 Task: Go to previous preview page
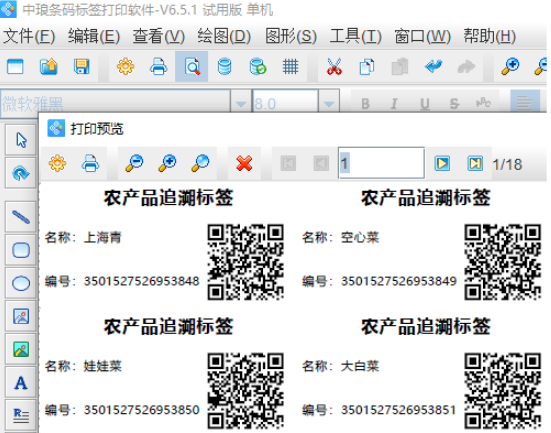click(321, 163)
